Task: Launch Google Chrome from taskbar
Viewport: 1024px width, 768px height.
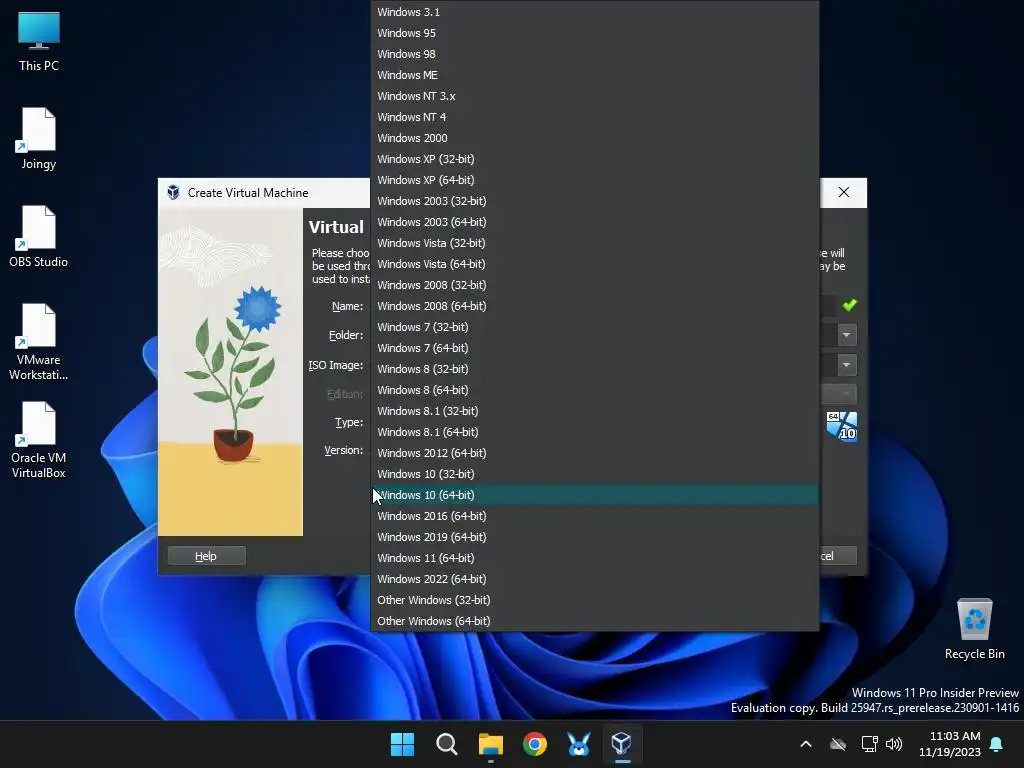Action: [x=535, y=744]
